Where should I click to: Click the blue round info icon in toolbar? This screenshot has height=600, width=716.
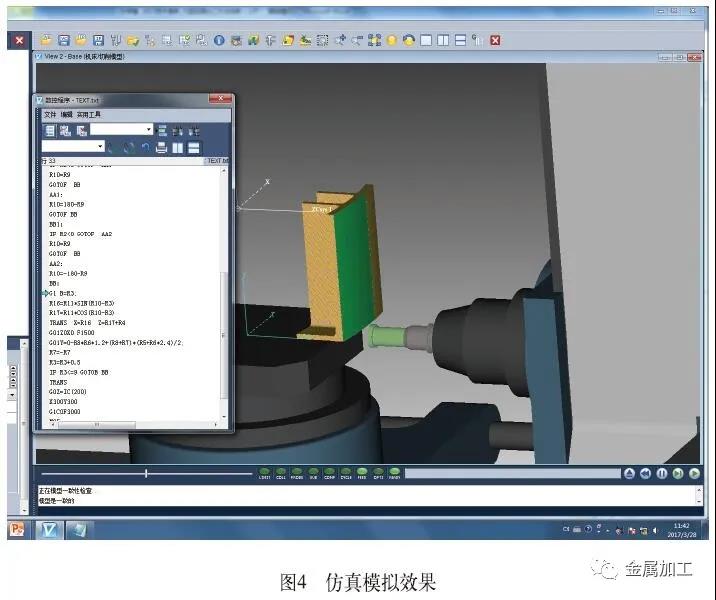[x=219, y=40]
